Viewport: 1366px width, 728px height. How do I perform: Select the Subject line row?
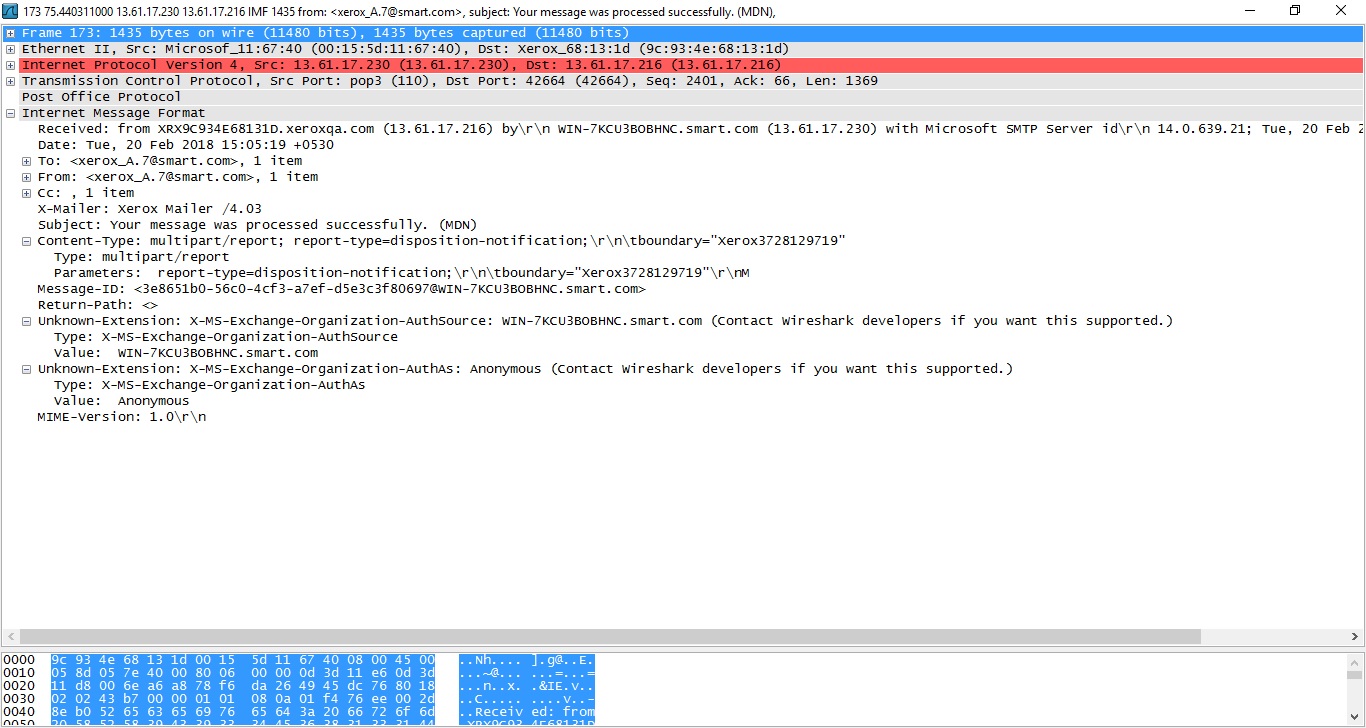click(683, 225)
